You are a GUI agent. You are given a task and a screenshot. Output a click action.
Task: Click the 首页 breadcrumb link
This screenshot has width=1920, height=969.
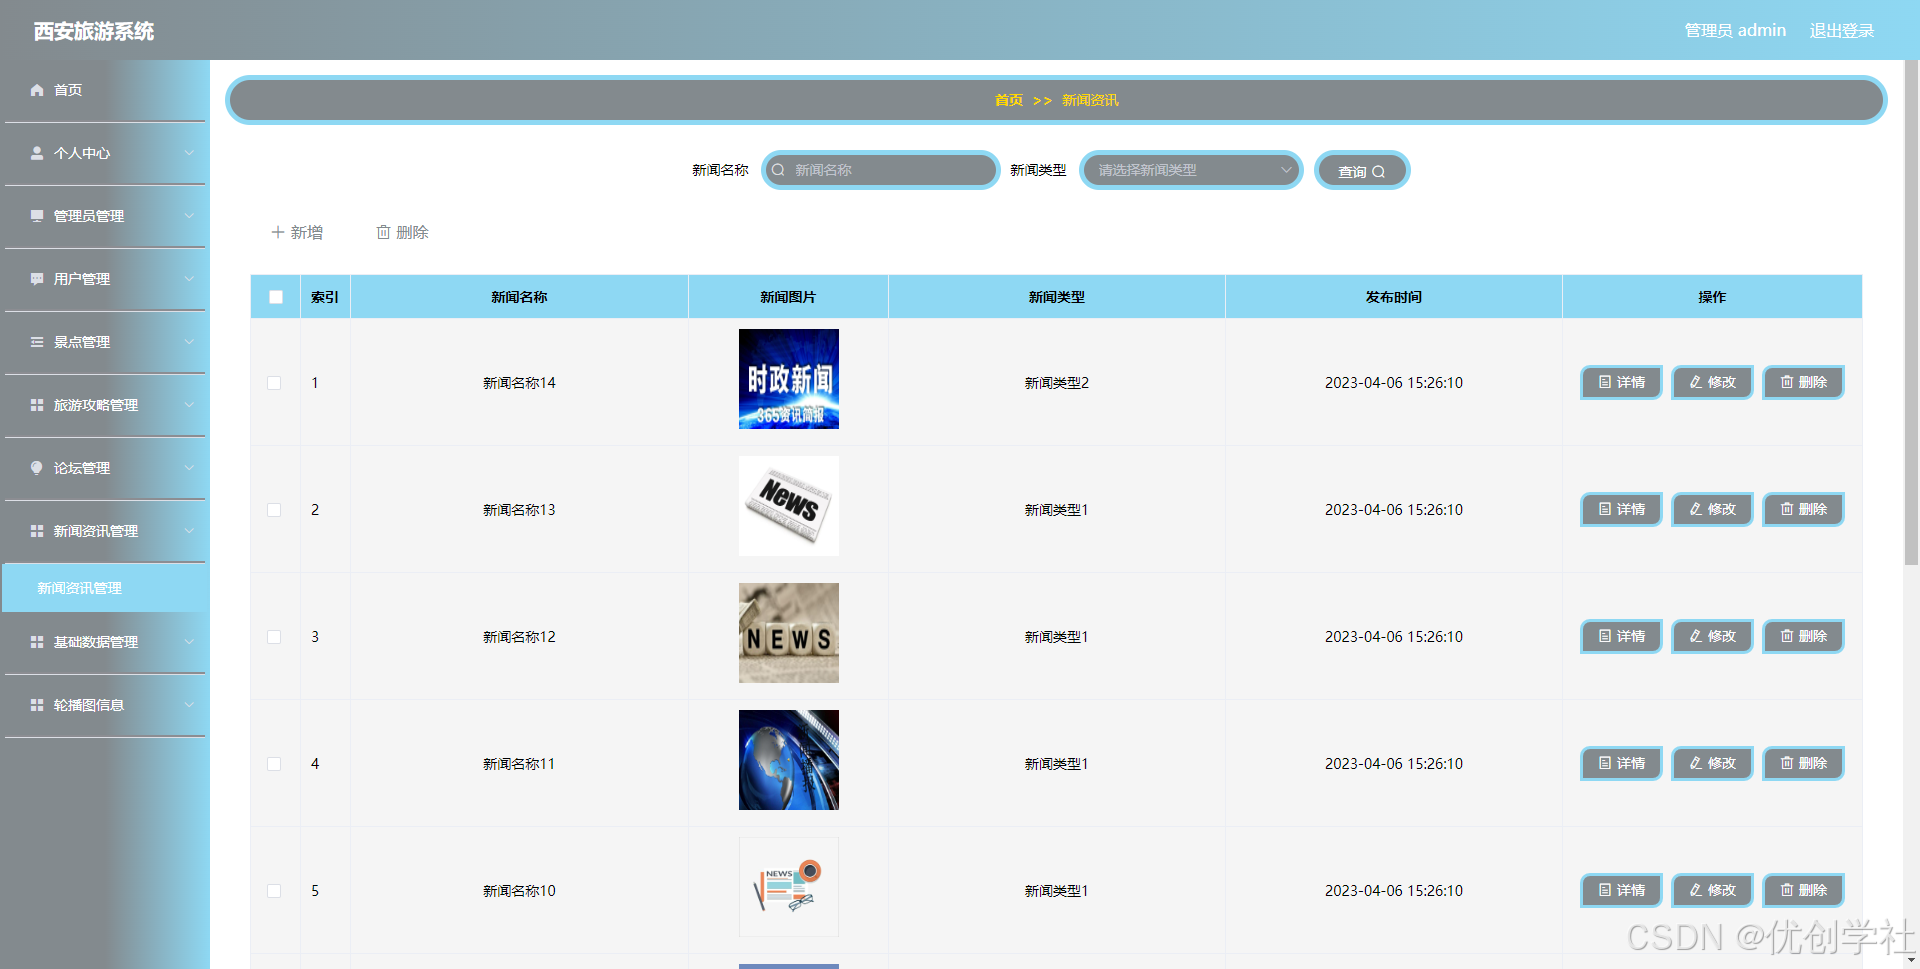[1008, 100]
